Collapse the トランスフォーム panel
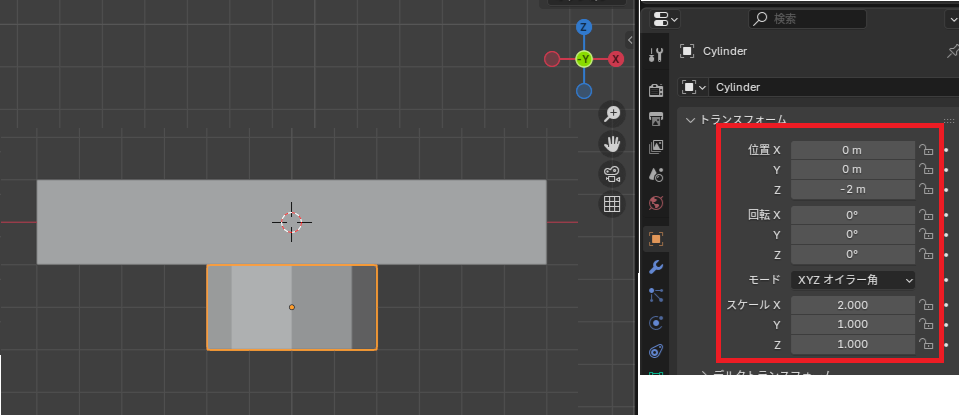Viewport: 959px width, 415px height. (x=690, y=120)
